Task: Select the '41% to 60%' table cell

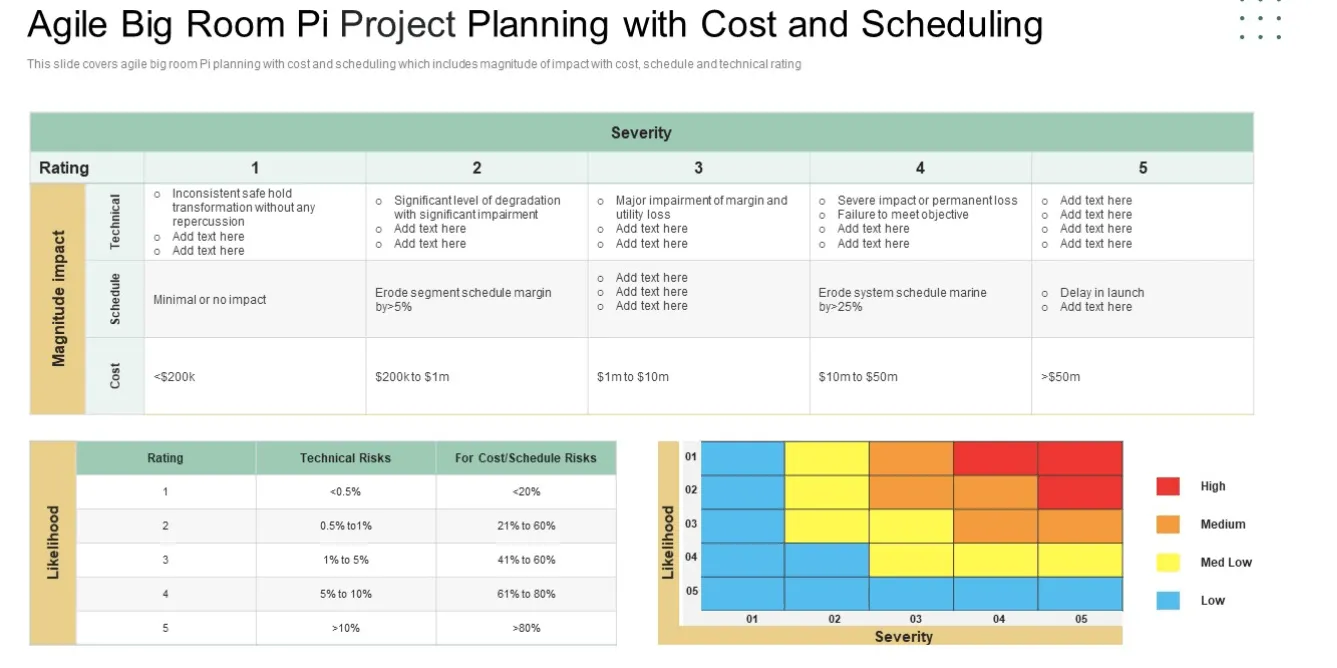Action: pos(526,560)
